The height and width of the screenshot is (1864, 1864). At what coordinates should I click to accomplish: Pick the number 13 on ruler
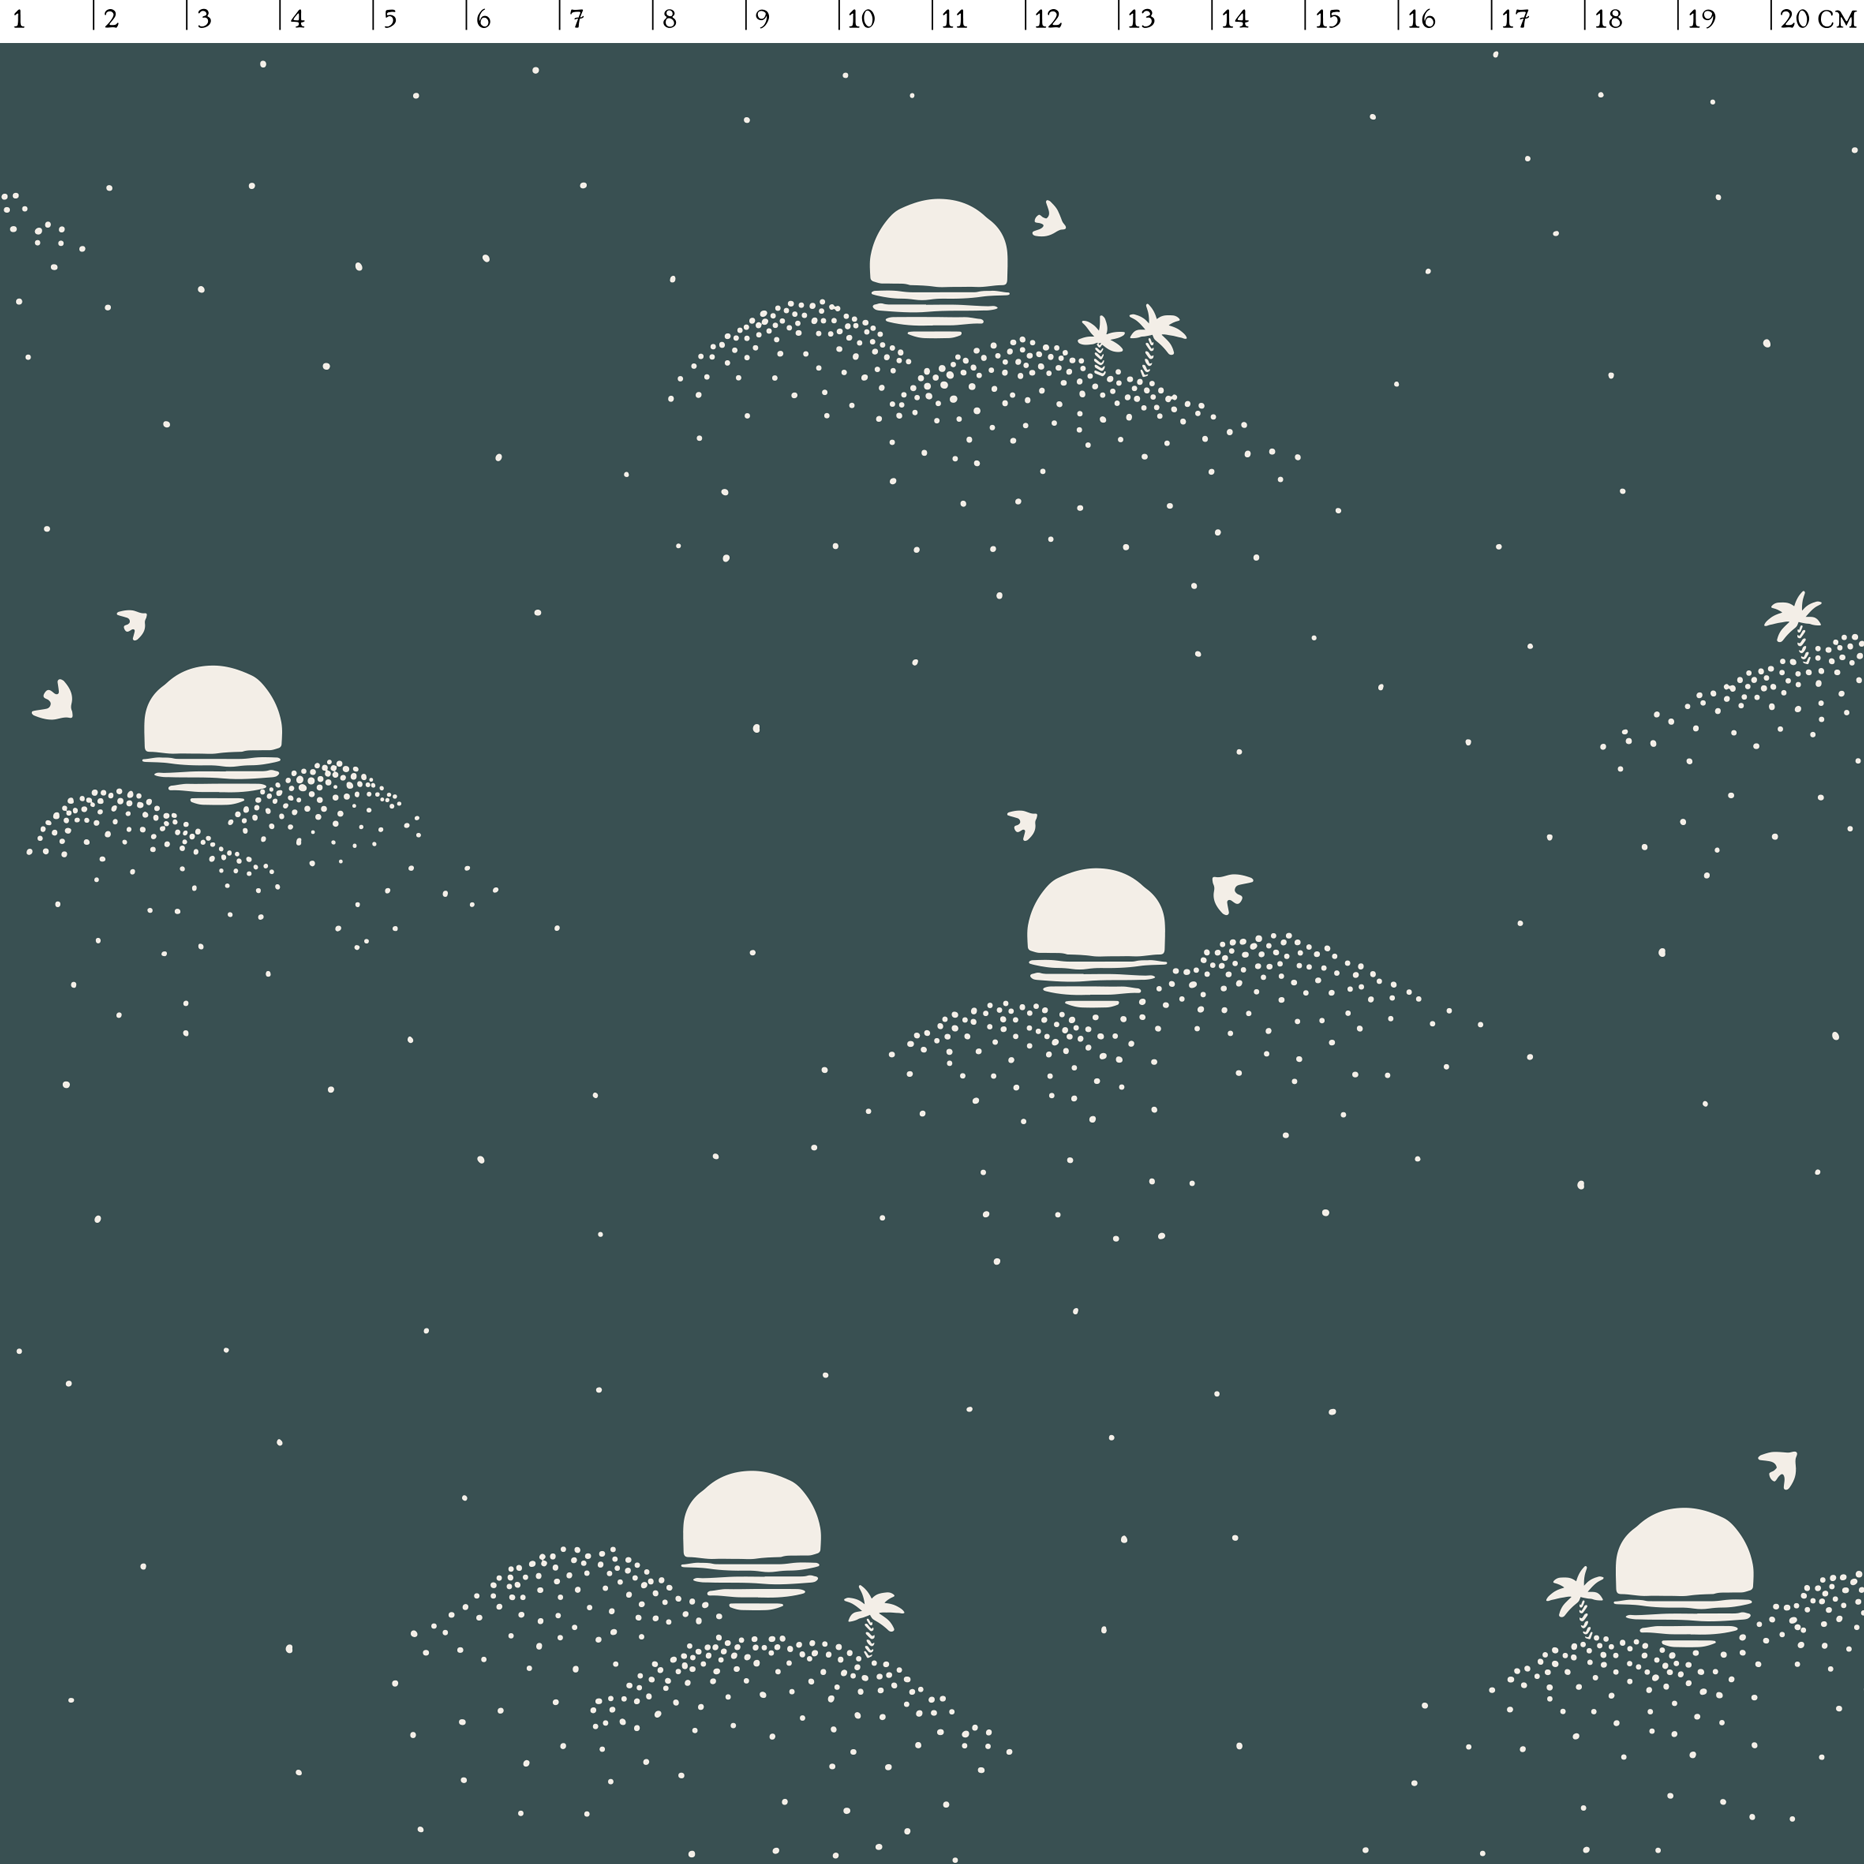tap(1141, 19)
